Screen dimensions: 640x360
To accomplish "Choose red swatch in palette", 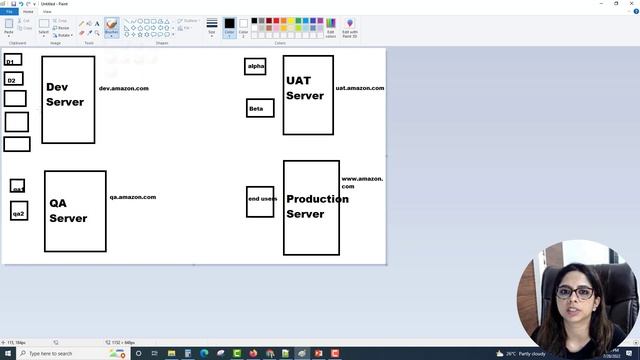I will click(276, 20).
